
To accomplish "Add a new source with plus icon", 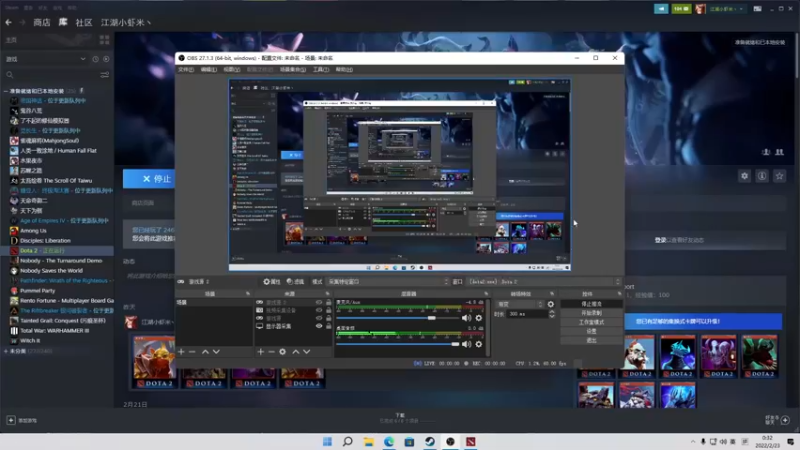I will (x=260, y=352).
